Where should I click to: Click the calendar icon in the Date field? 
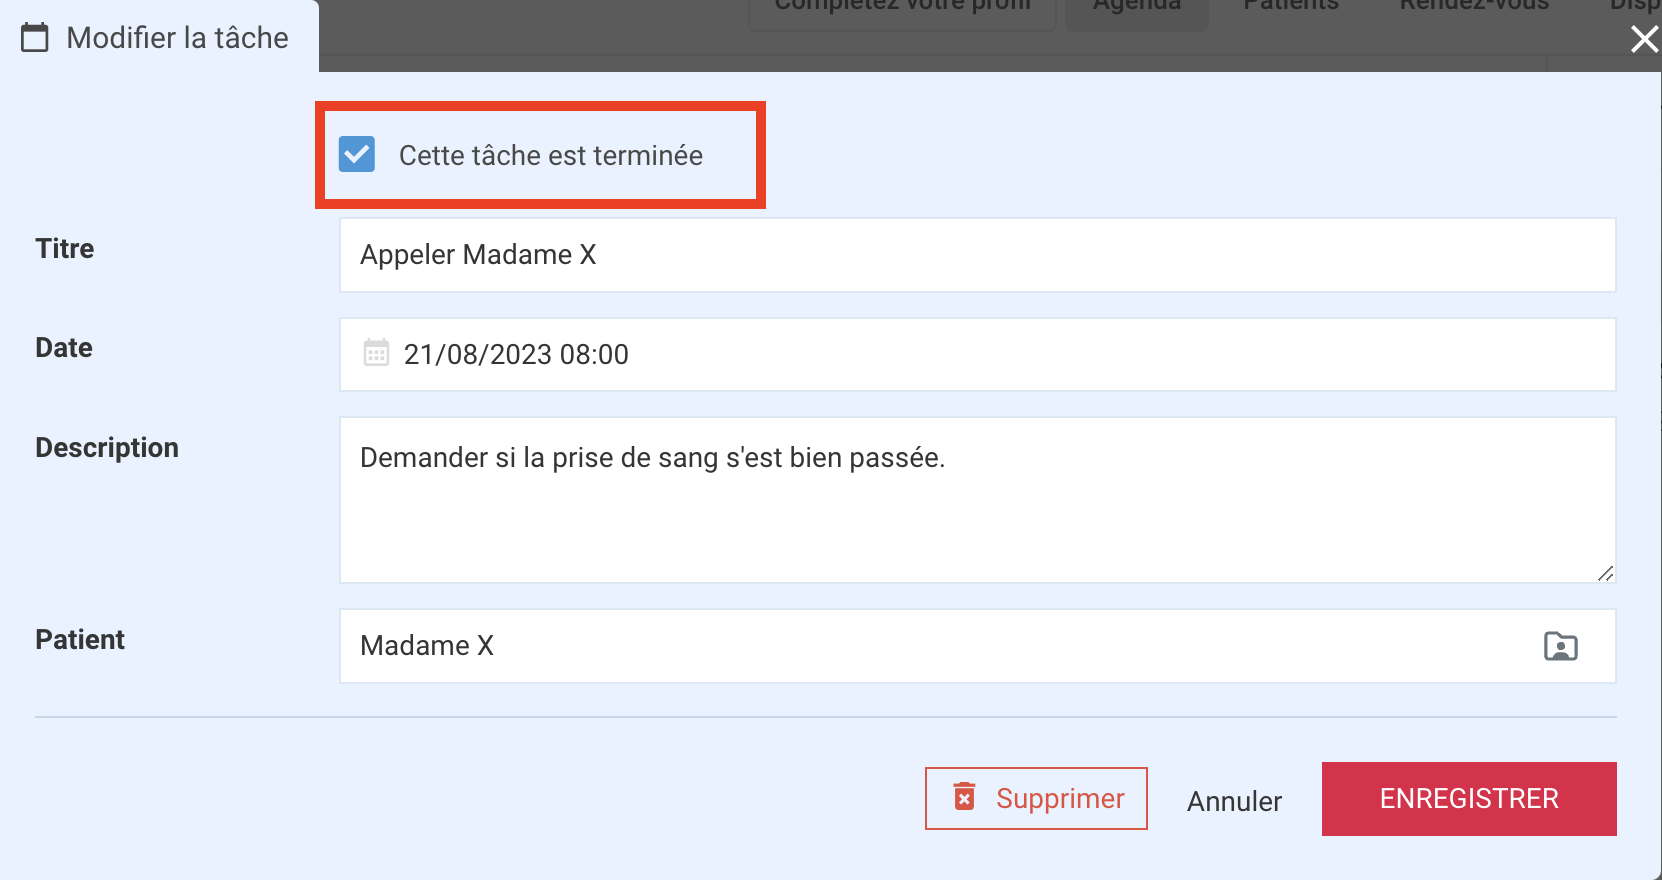click(x=376, y=353)
